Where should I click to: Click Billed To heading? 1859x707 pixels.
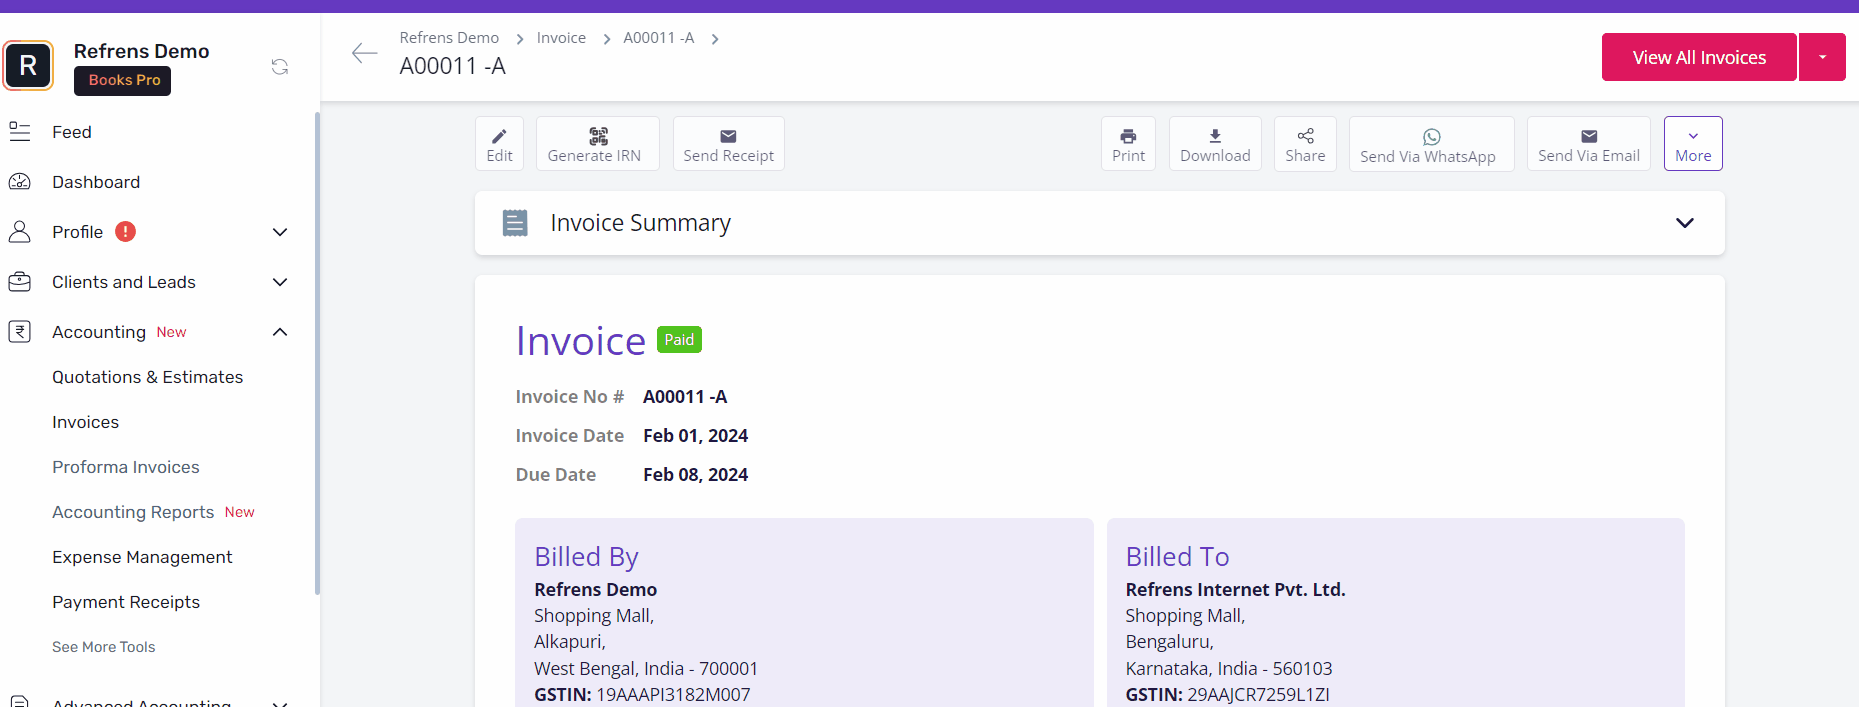tap(1177, 557)
